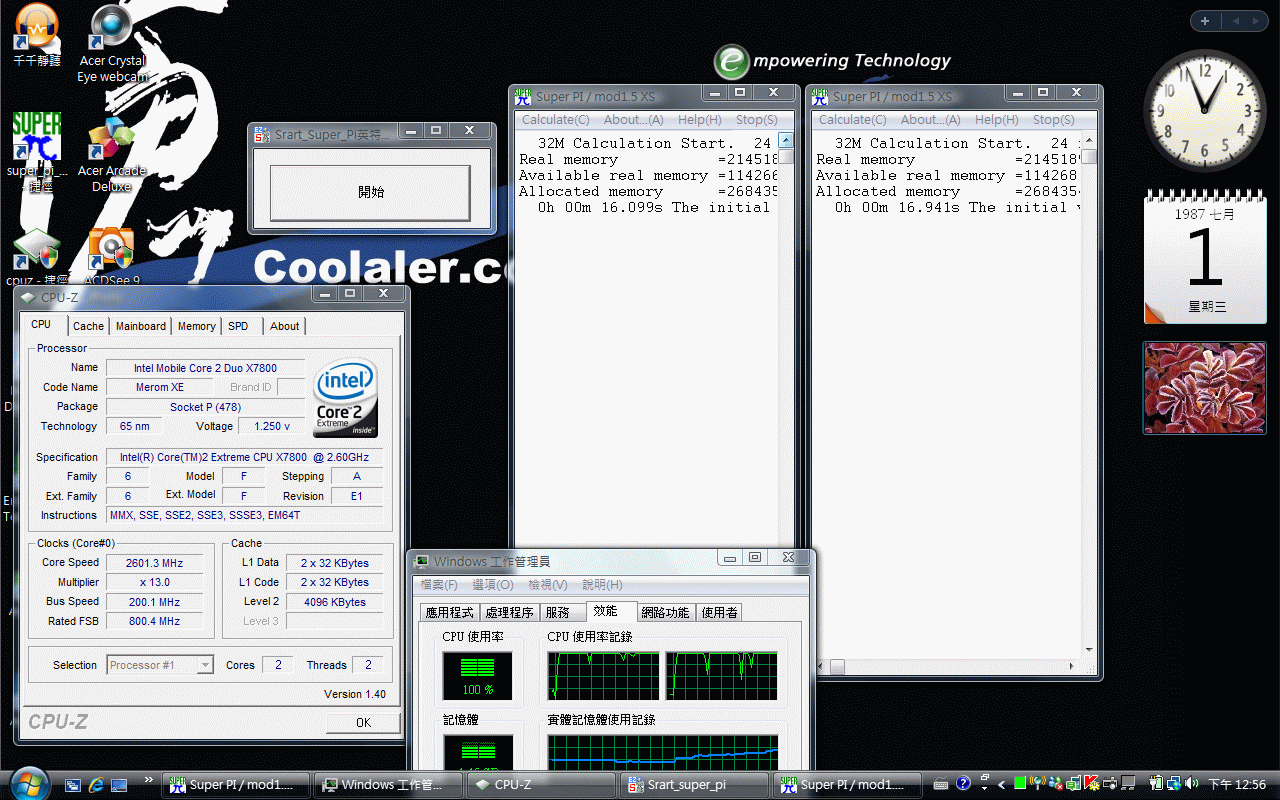Viewport: 1280px width, 800px height.
Task: Select the super_pi desktop shortcut icon
Action: point(37,152)
